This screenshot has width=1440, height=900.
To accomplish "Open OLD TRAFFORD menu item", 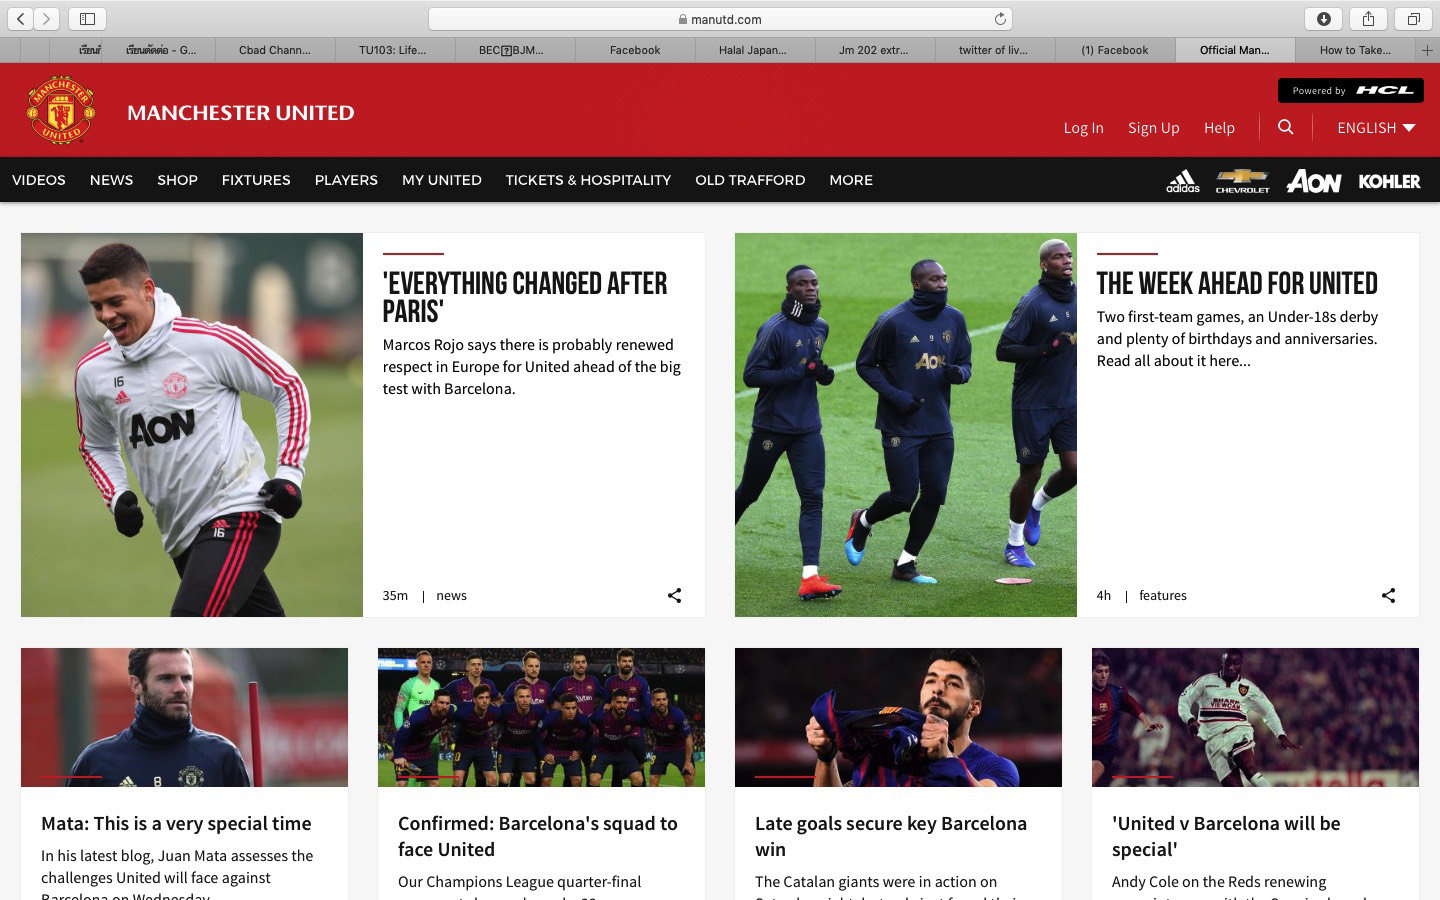I will (750, 180).
